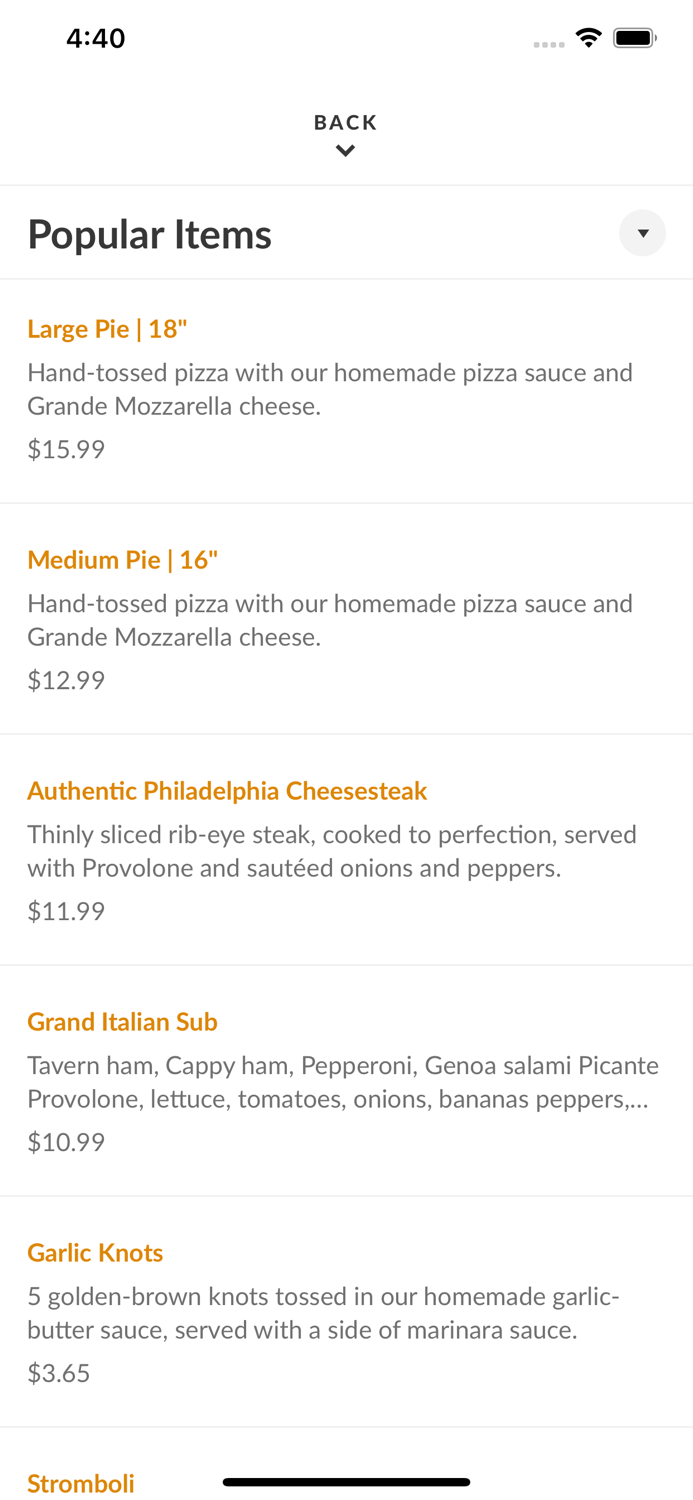The width and height of the screenshot is (693, 1500).
Task: Tap the $15.99 price on Large Pie
Action: point(66,449)
